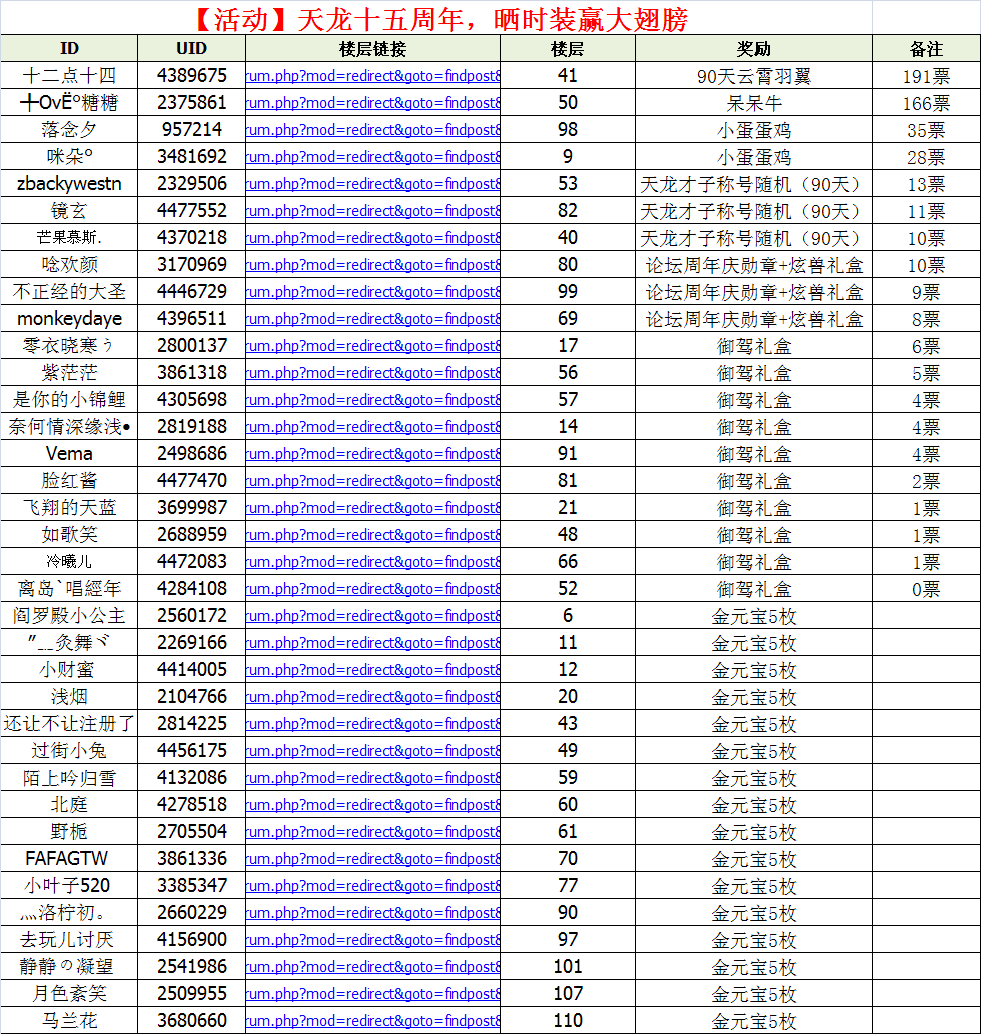The width and height of the screenshot is (981, 1034).
Task: Open the floor link for zbackywestn
Action: (x=373, y=184)
